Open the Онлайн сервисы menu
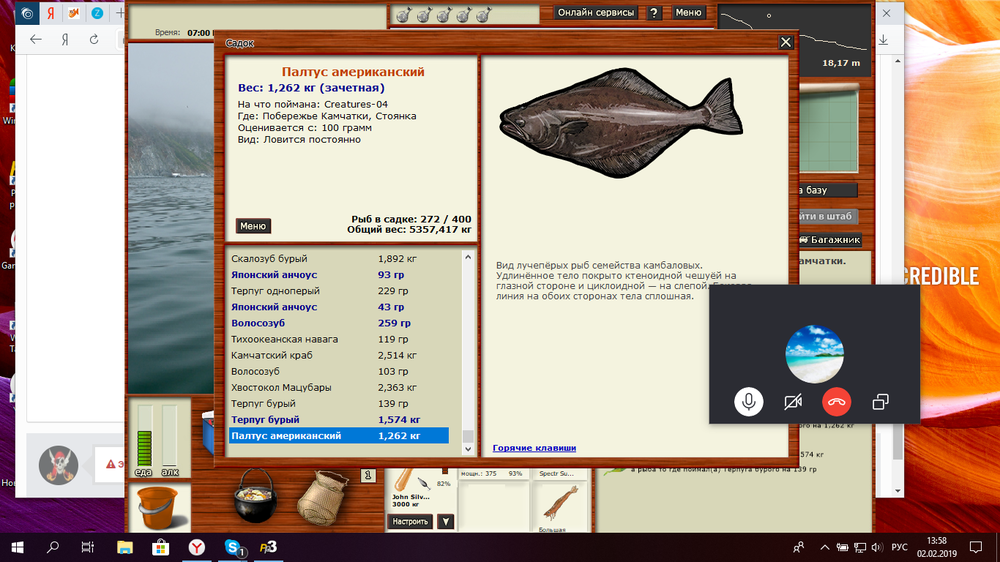This screenshot has width=1000, height=562. click(595, 13)
